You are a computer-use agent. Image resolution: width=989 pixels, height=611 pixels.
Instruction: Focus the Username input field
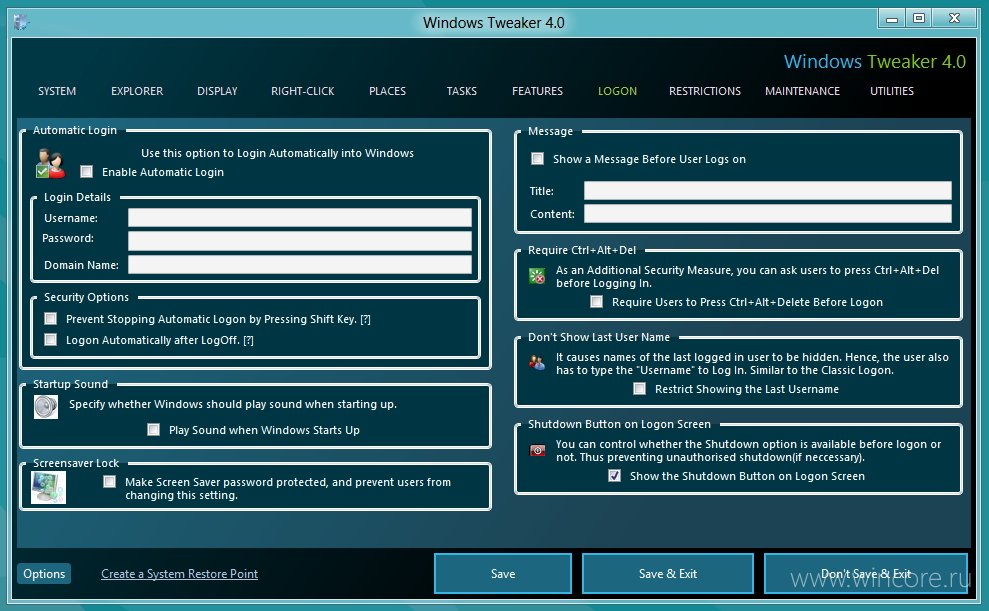point(300,218)
